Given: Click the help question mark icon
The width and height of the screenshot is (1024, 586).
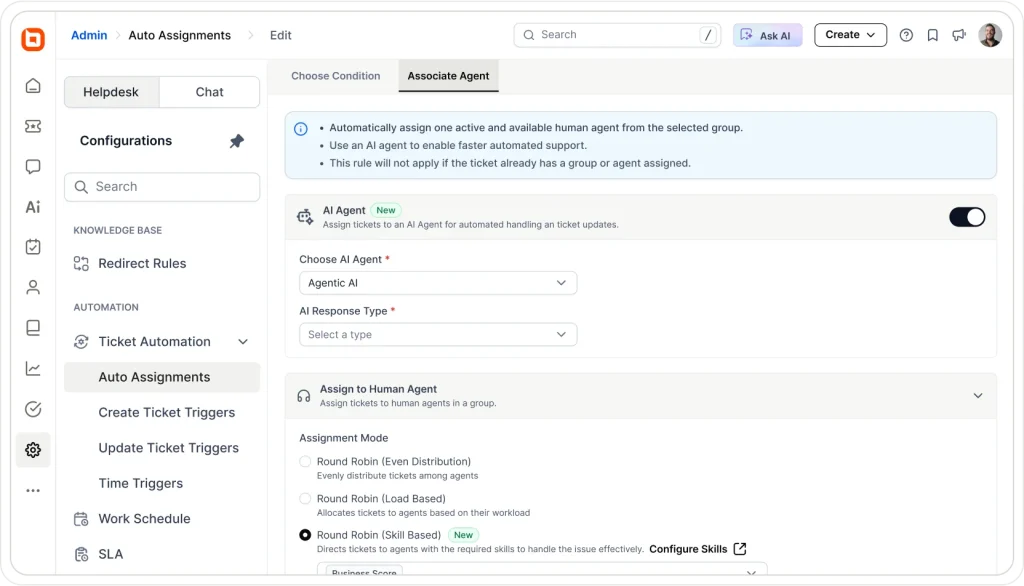Looking at the screenshot, I should [x=906, y=35].
